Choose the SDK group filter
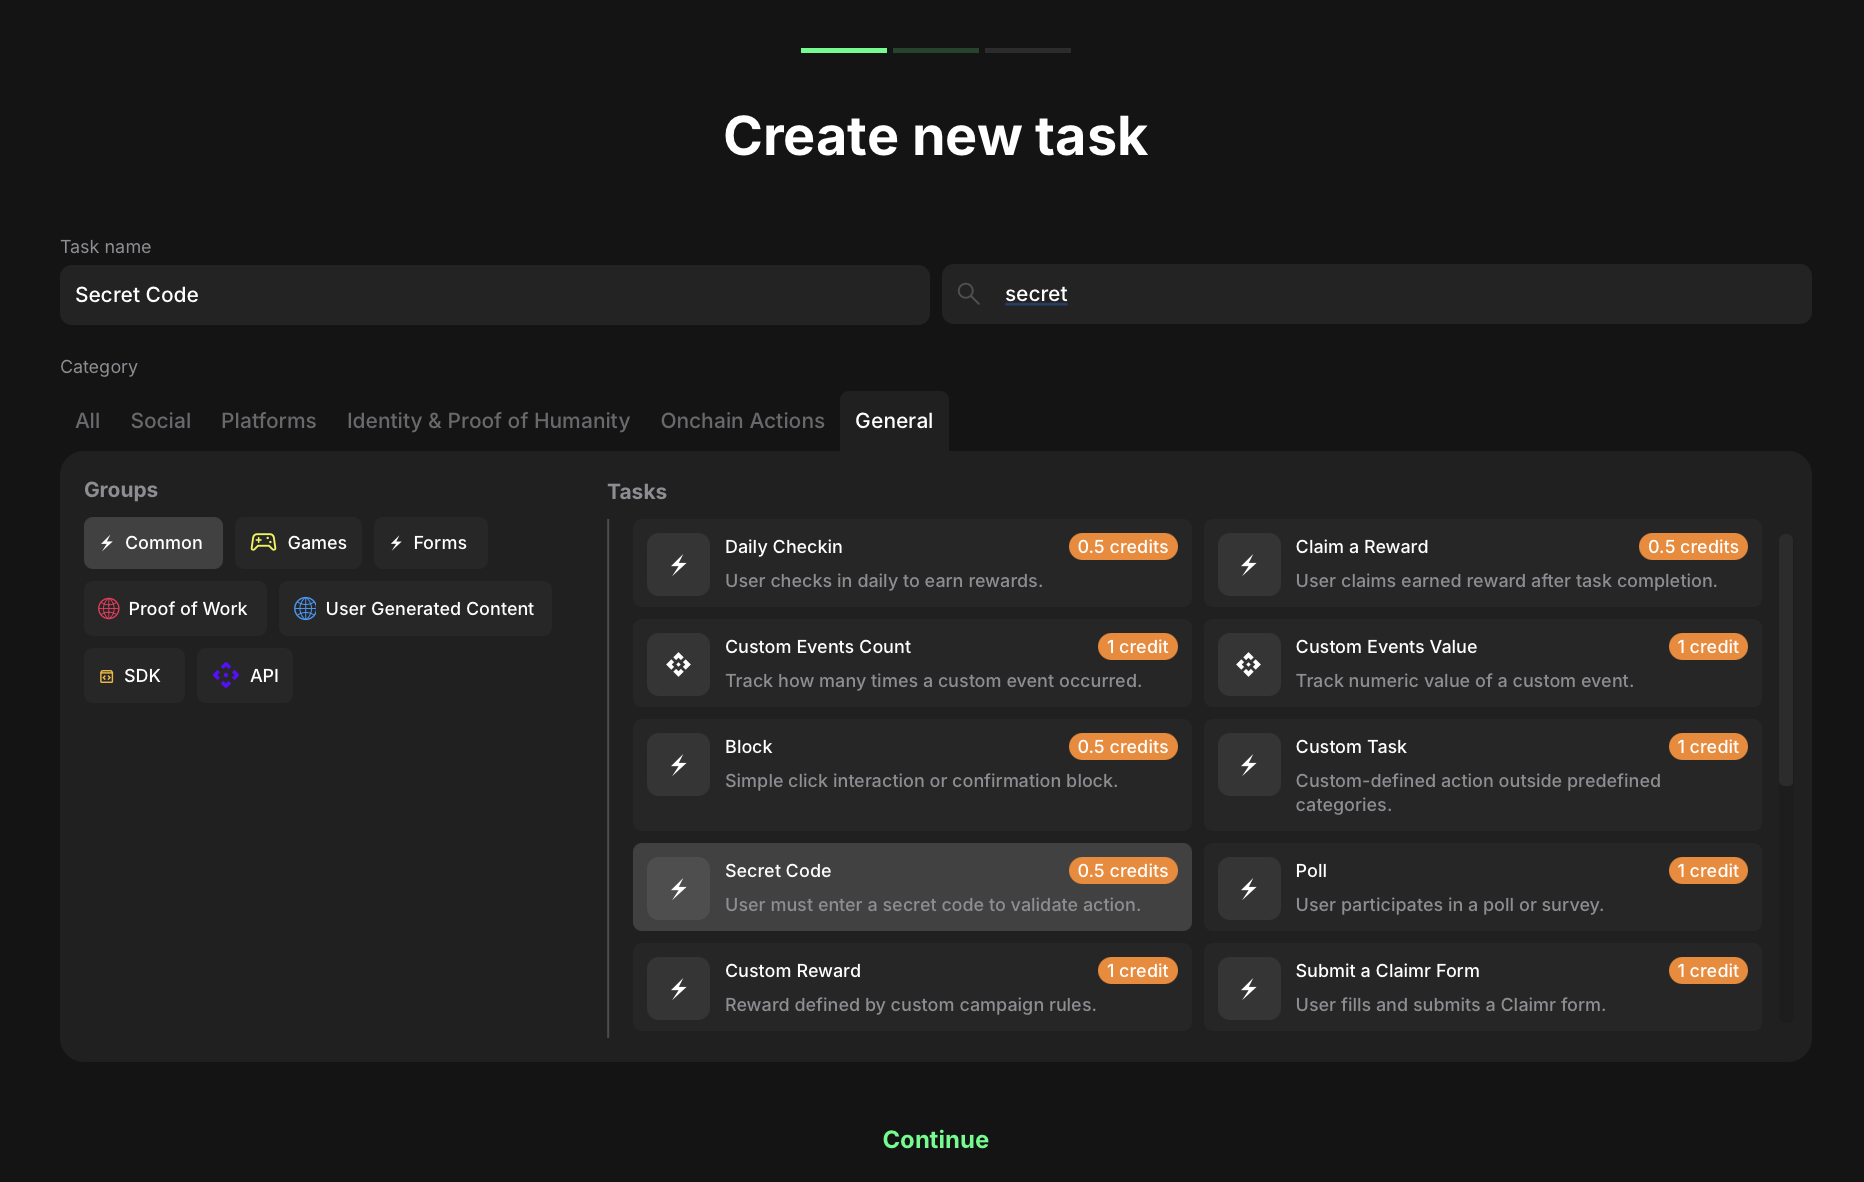The height and width of the screenshot is (1182, 1864). coord(133,676)
